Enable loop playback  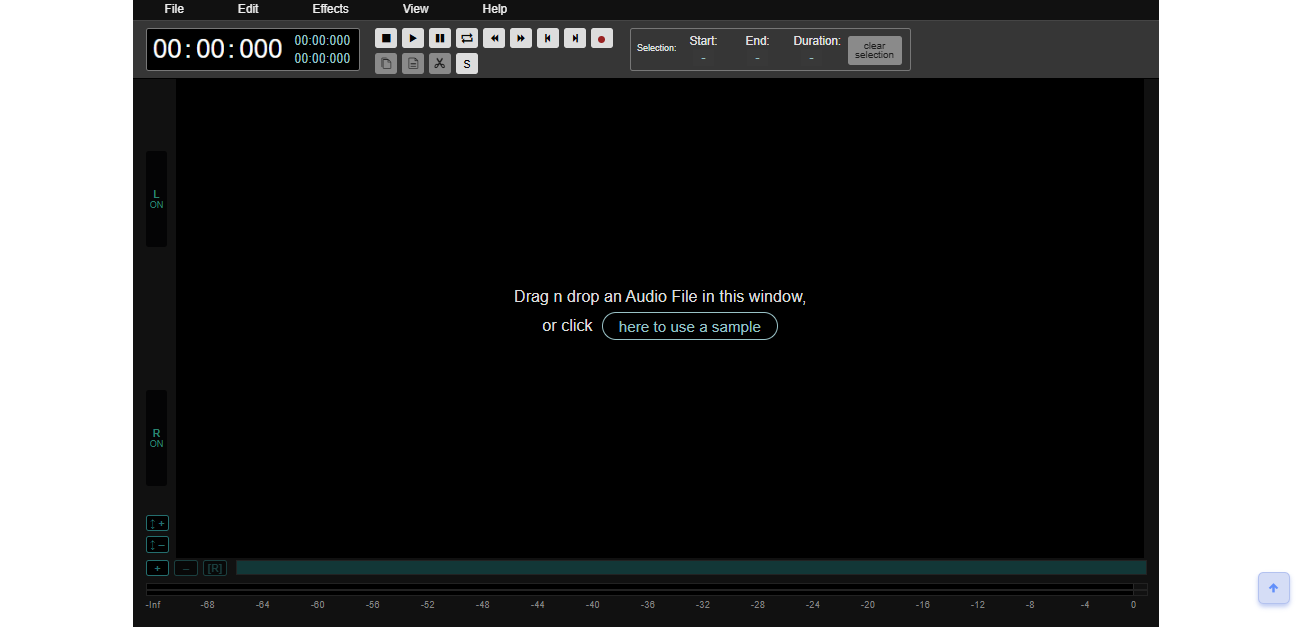467,38
